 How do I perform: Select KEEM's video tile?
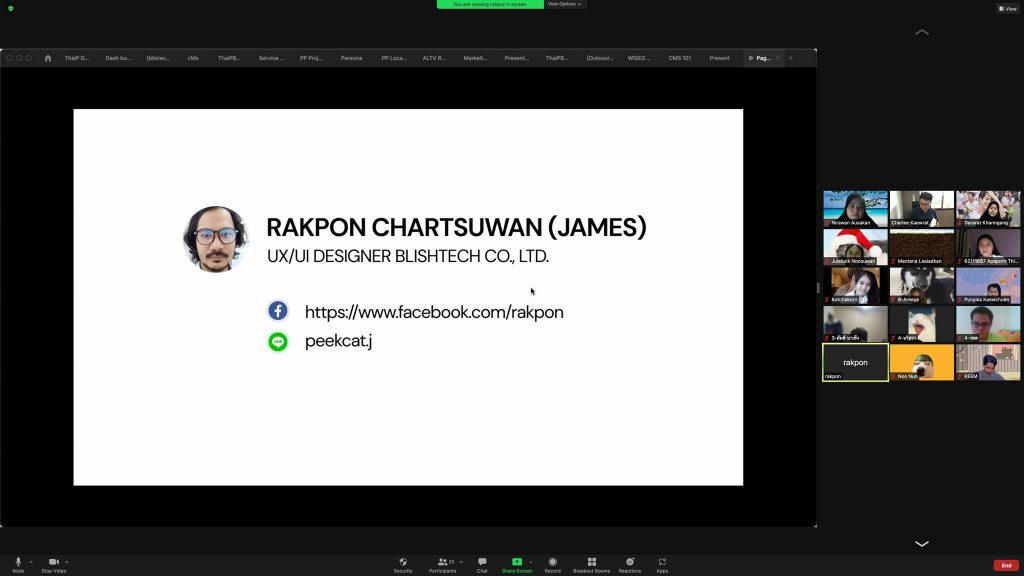click(988, 362)
